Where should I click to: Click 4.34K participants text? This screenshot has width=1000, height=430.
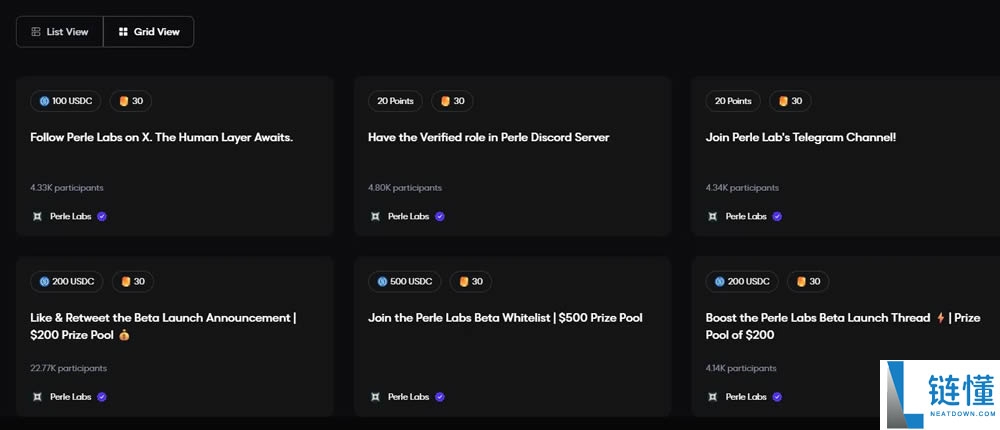click(742, 188)
